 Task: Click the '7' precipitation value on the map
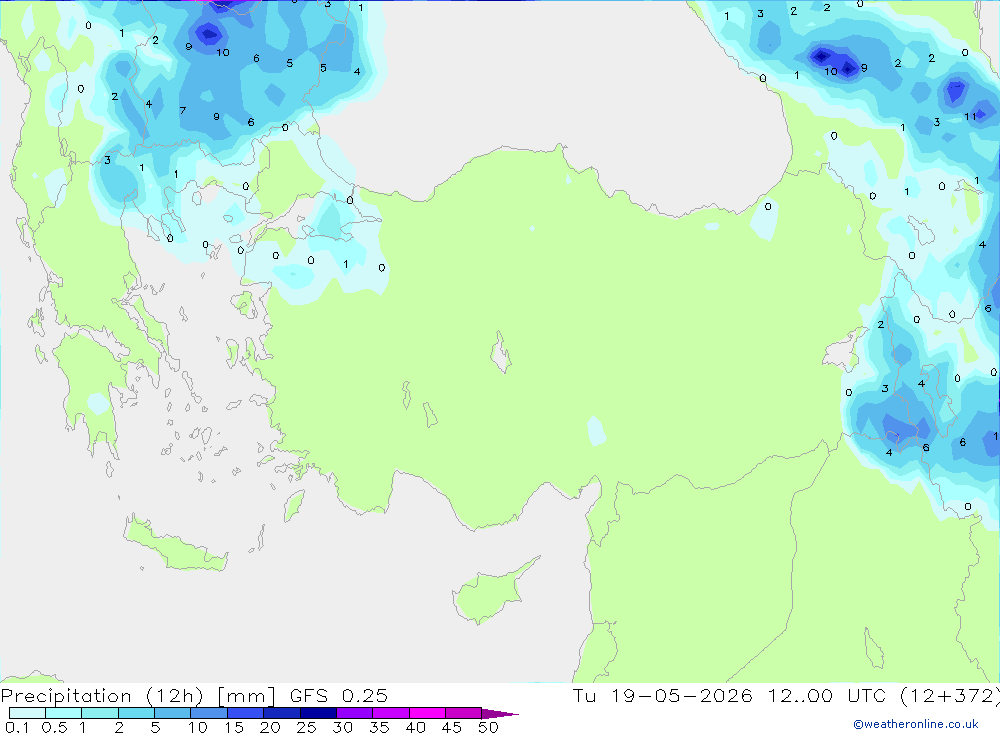tap(182, 110)
